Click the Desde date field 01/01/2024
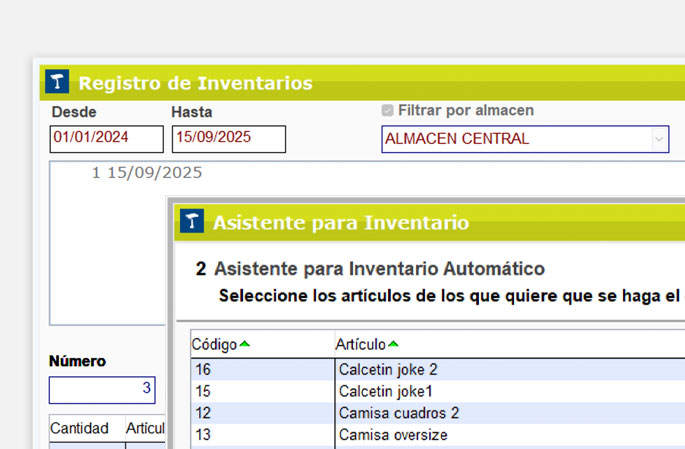 107,139
